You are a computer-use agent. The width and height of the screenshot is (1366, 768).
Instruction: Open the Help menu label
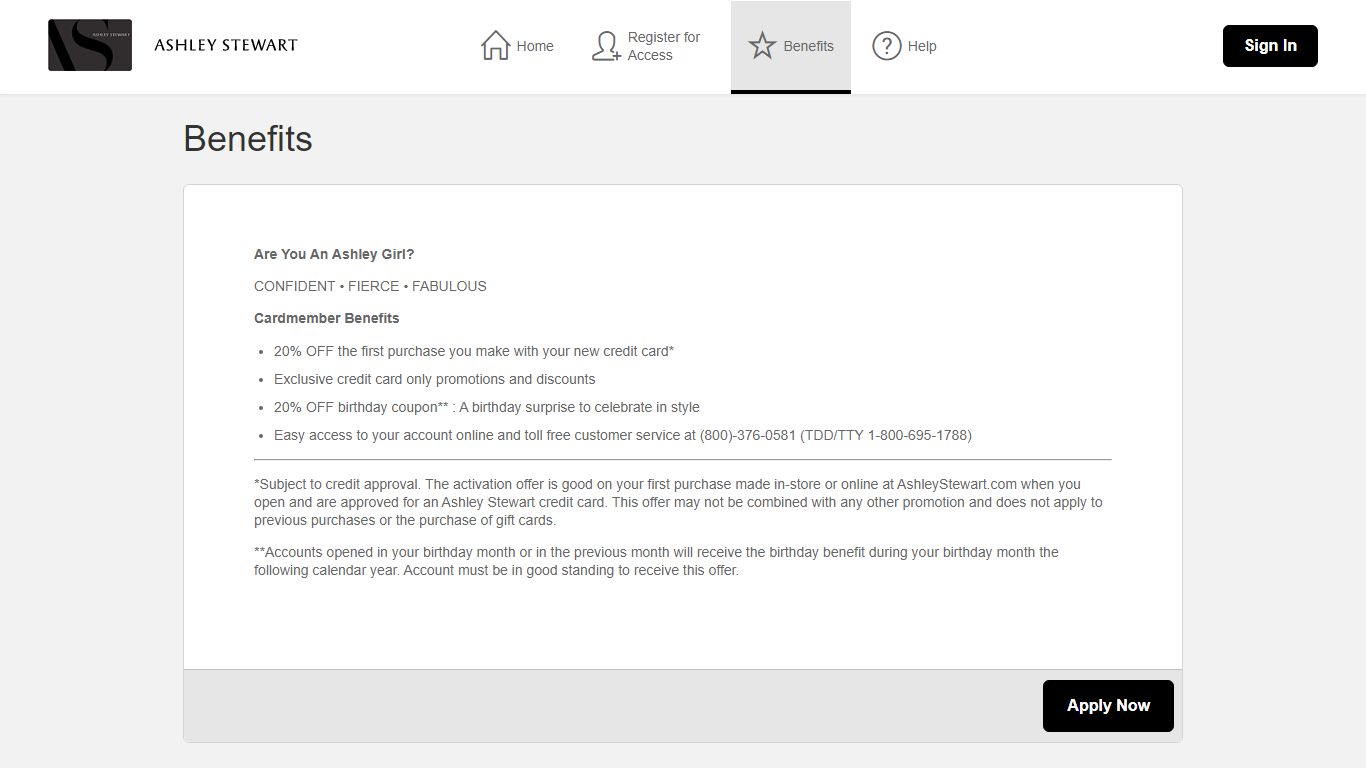point(922,46)
